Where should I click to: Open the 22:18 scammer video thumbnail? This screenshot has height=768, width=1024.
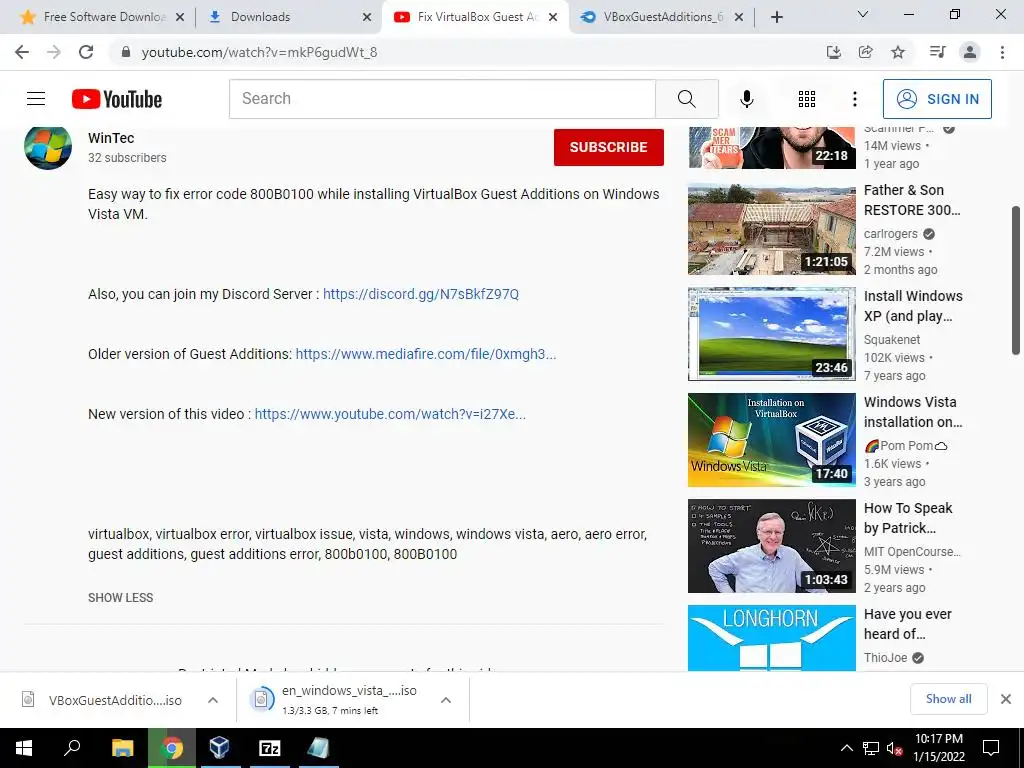[x=771, y=148]
